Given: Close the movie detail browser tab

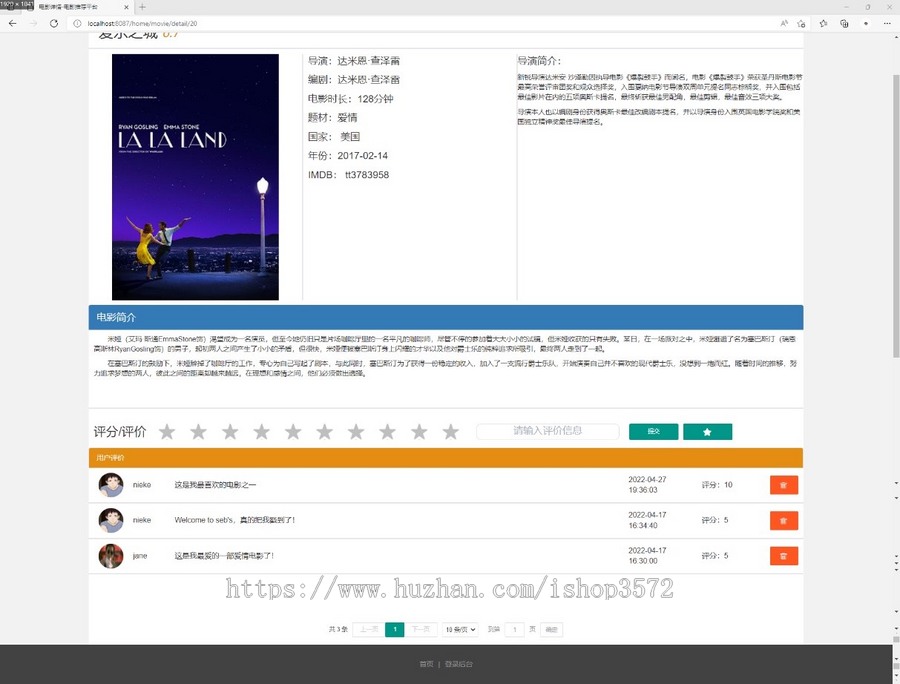Looking at the screenshot, I should point(126,7).
